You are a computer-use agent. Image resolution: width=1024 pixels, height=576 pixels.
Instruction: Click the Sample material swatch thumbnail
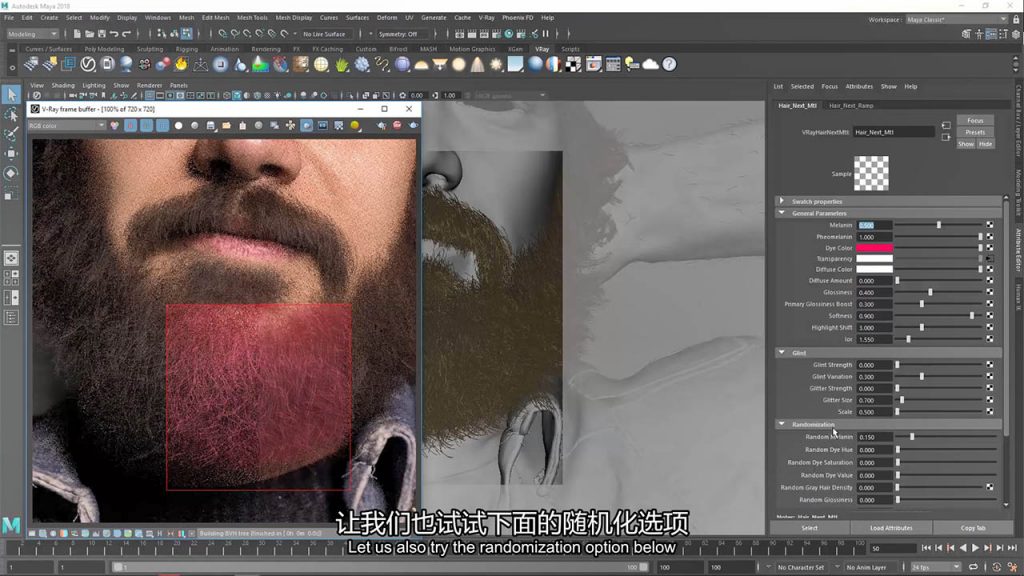871,173
